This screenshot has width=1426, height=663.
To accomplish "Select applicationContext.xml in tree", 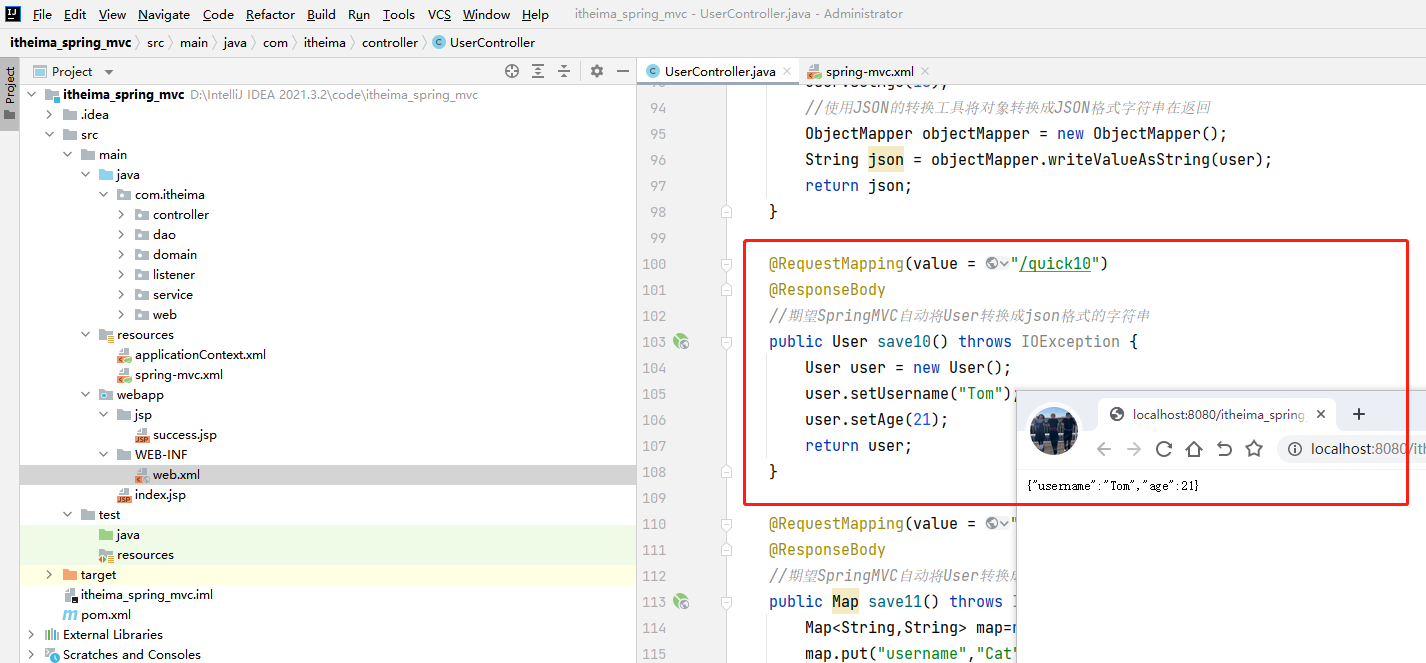I will pyautogui.click(x=200, y=355).
